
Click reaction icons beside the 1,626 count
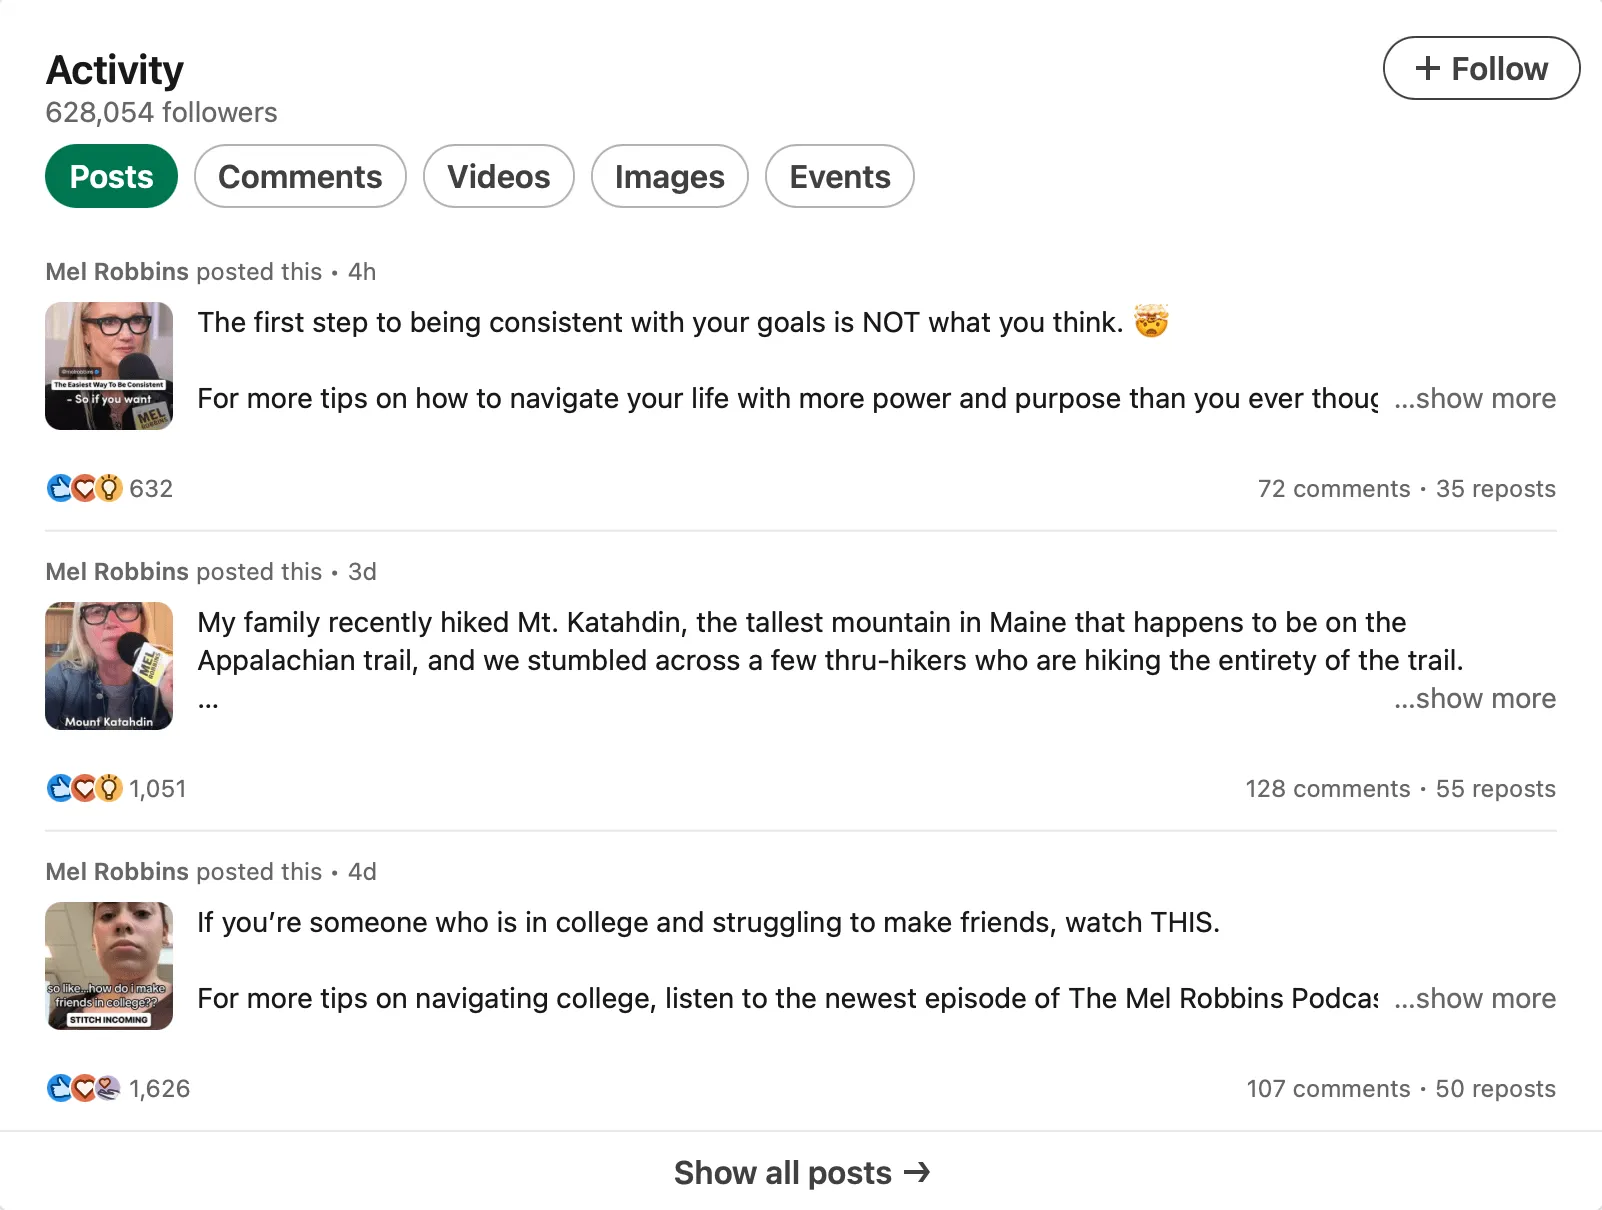pyautogui.click(x=85, y=1088)
